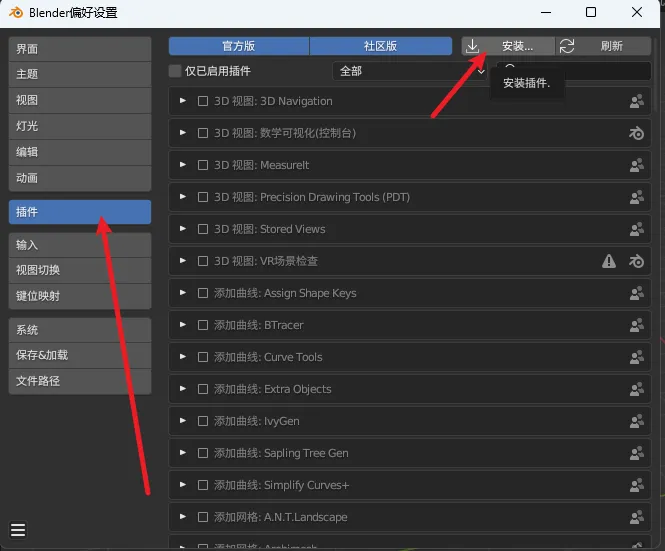
Task: Click community icon on 3D Navigation row
Action: 637,101
